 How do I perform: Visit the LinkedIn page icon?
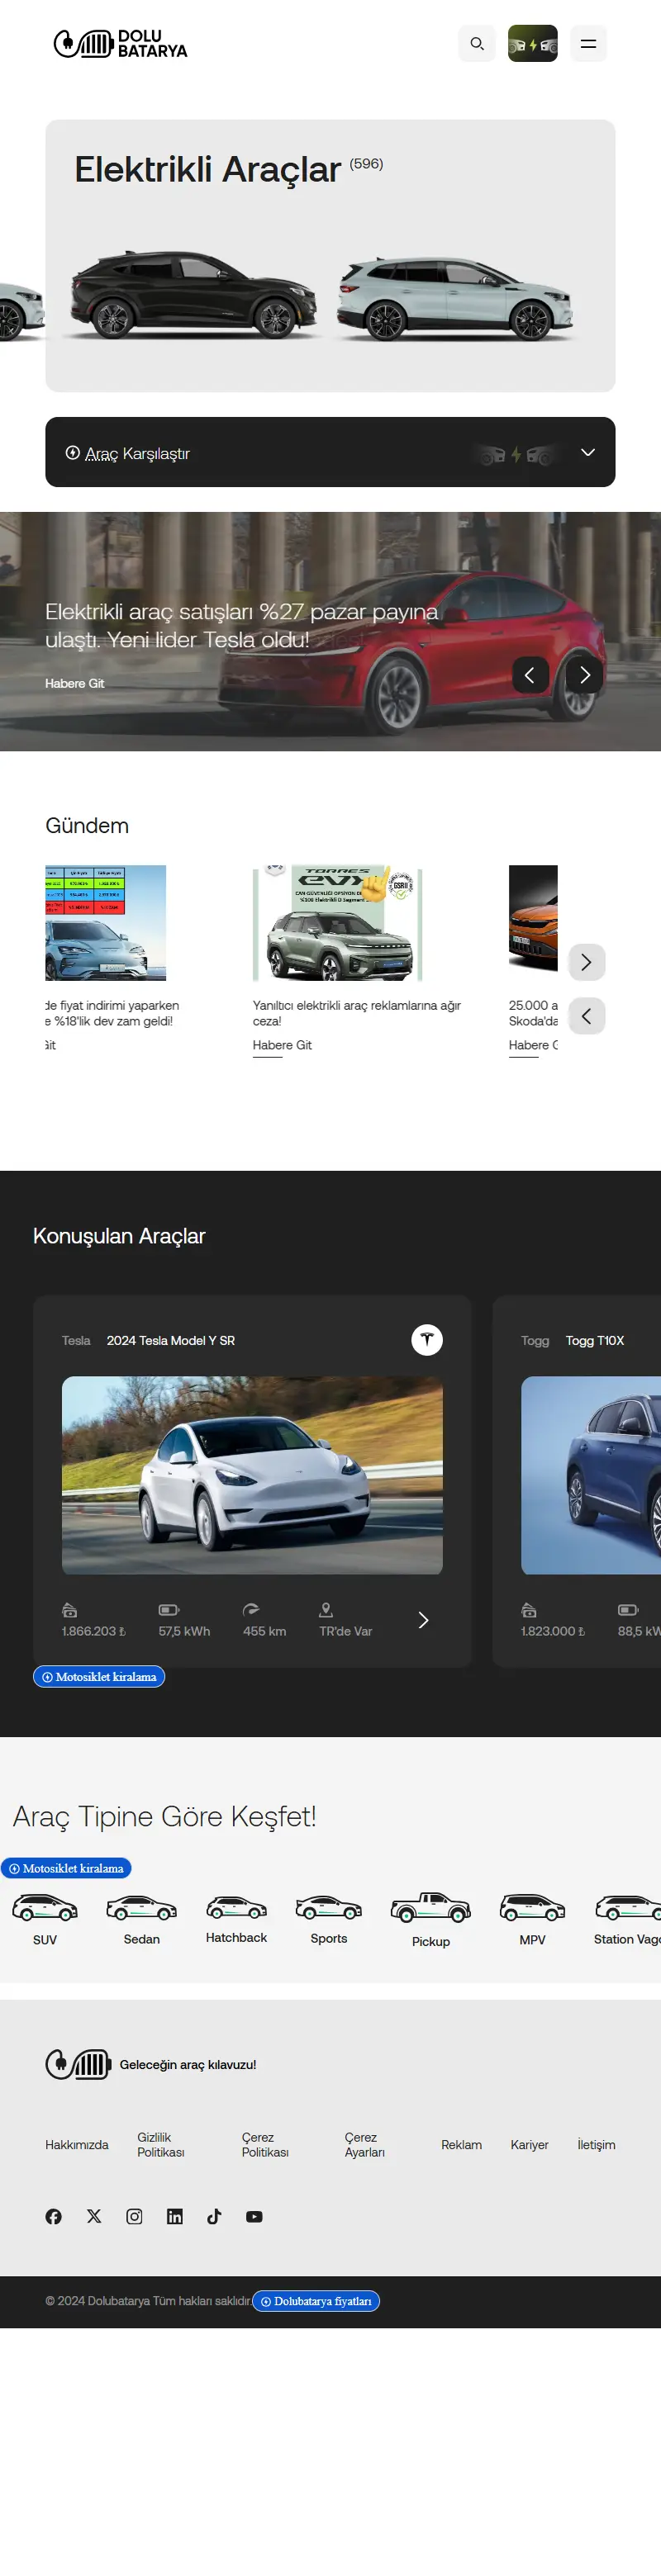point(175,2217)
